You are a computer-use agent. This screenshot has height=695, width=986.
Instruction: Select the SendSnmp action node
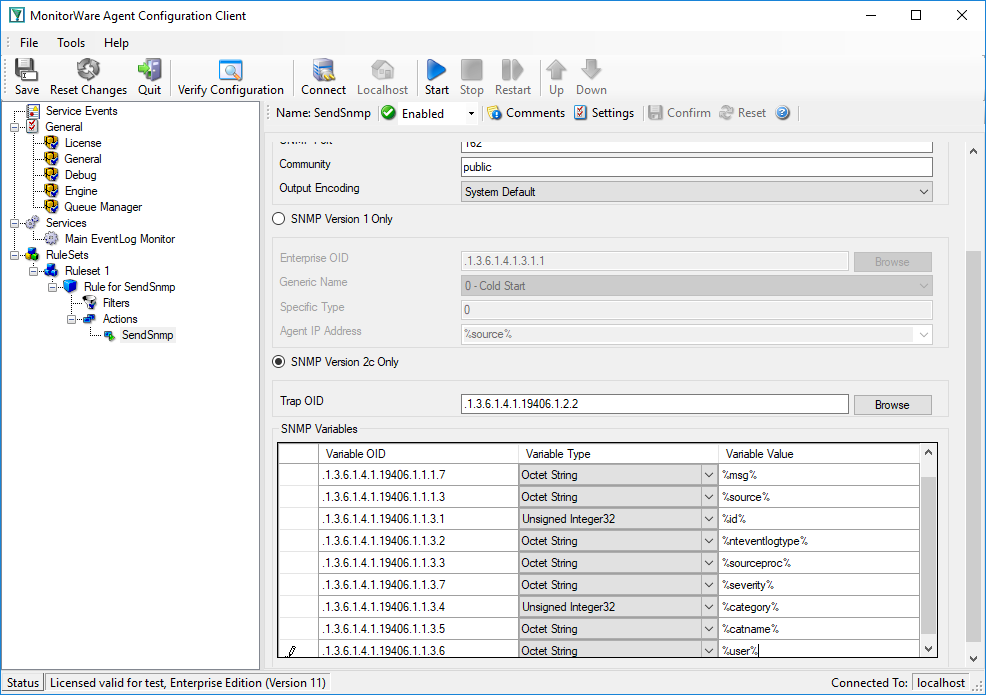pyautogui.click(x=147, y=335)
